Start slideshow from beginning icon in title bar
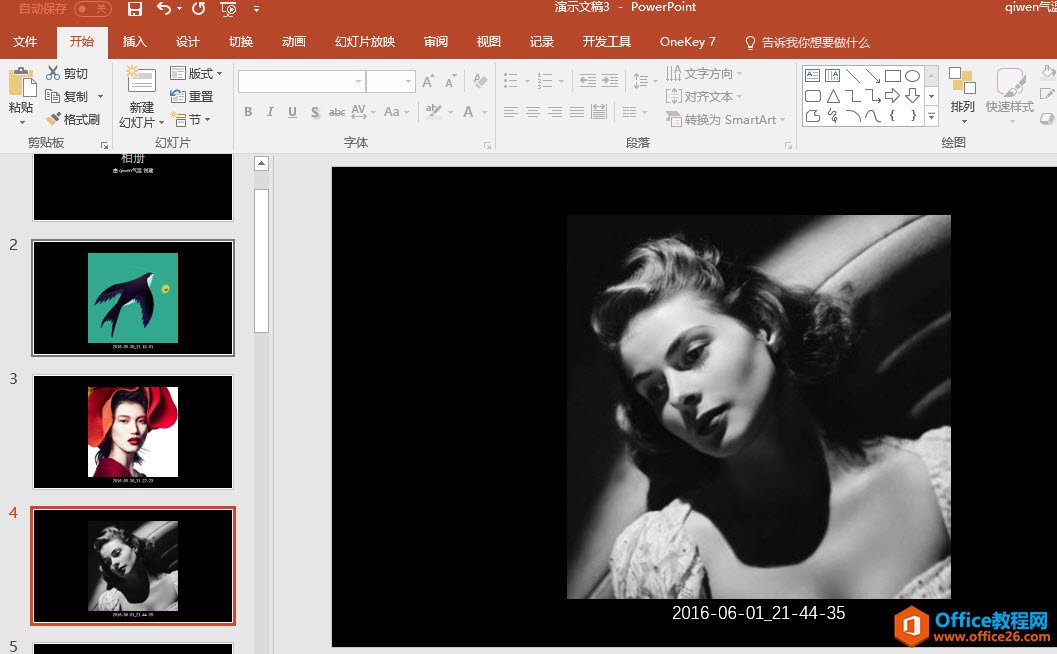Image resolution: width=1057 pixels, height=654 pixels. [x=228, y=9]
